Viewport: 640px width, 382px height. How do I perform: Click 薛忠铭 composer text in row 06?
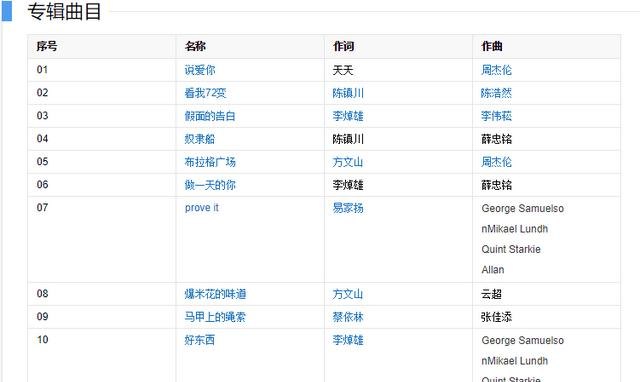(x=496, y=185)
